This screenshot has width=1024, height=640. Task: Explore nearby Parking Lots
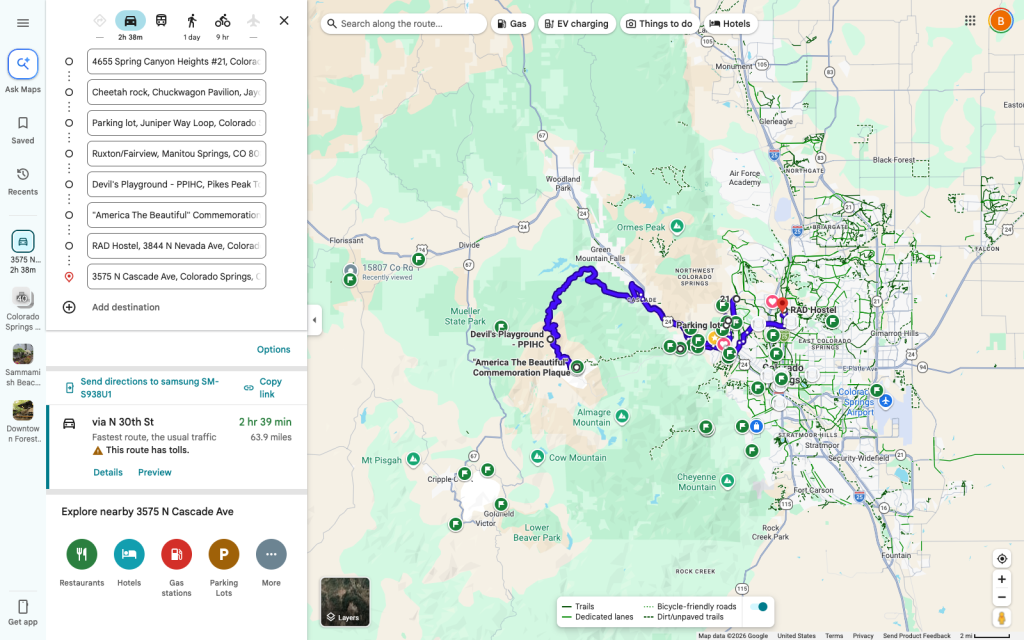coord(224,554)
